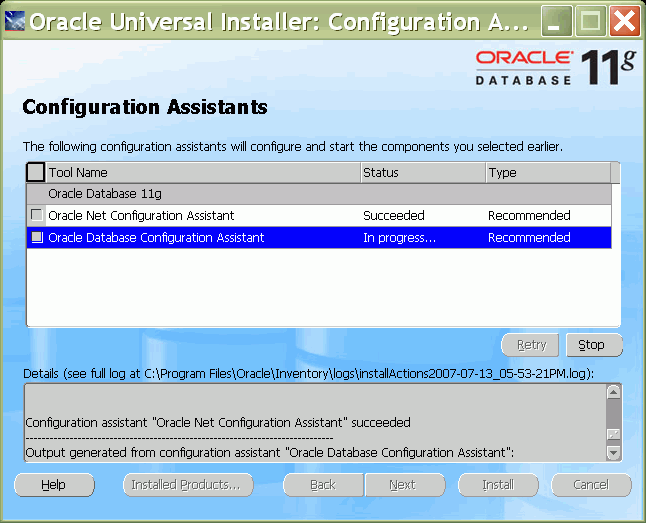Select the Oracle Net Configuration Assistant row

click(200, 215)
